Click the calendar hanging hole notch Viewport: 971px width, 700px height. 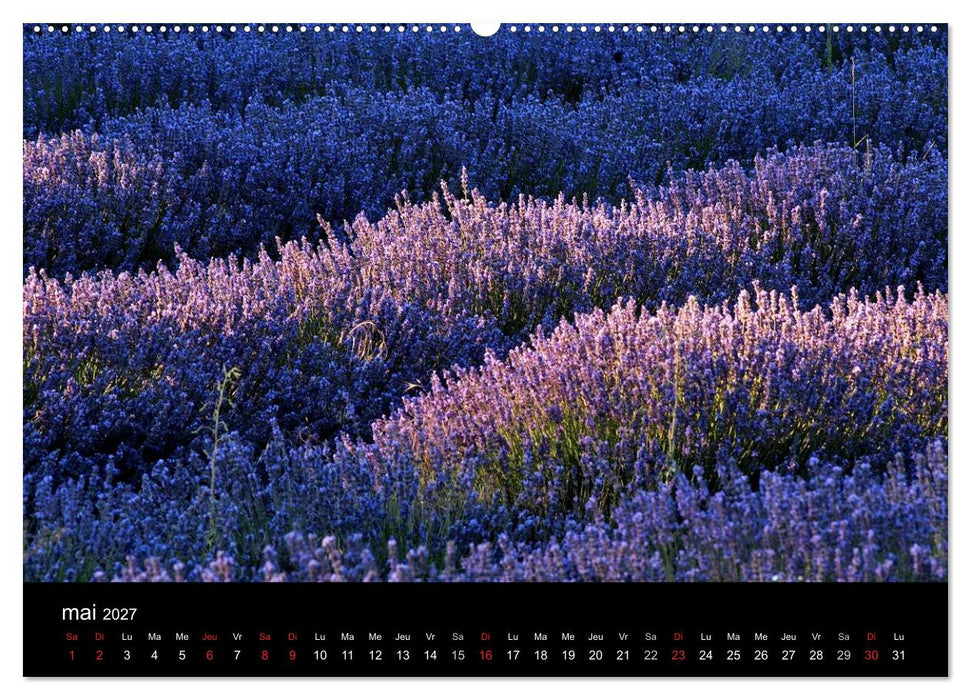point(486,28)
